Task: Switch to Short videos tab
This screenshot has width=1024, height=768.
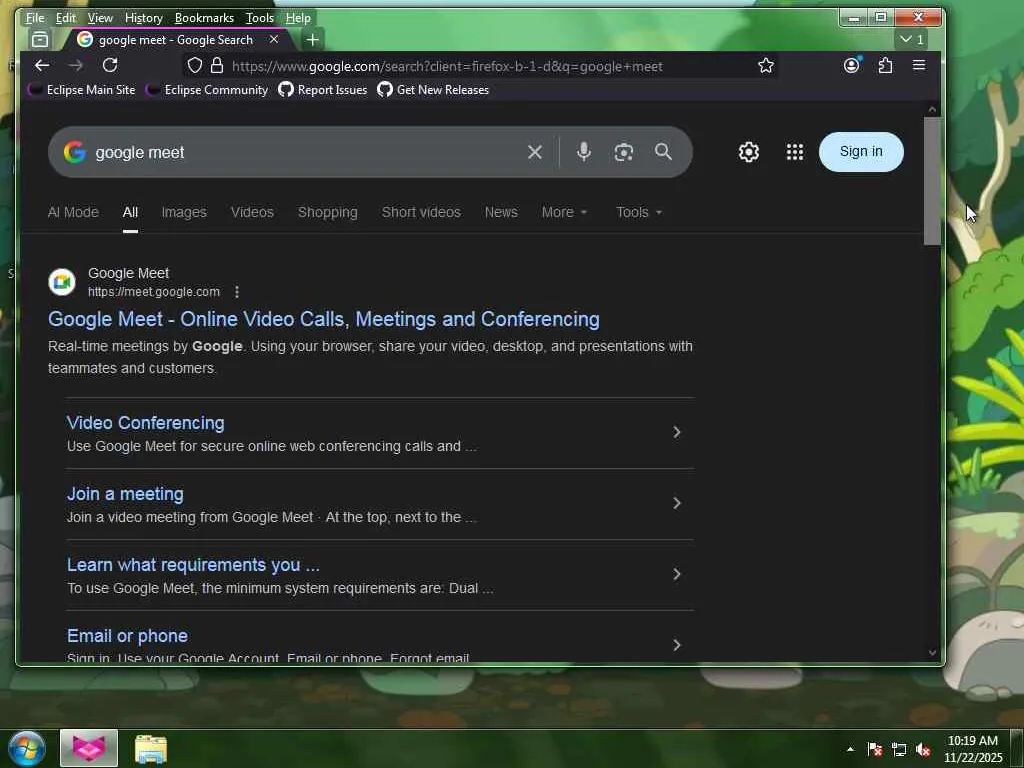Action: tap(421, 212)
